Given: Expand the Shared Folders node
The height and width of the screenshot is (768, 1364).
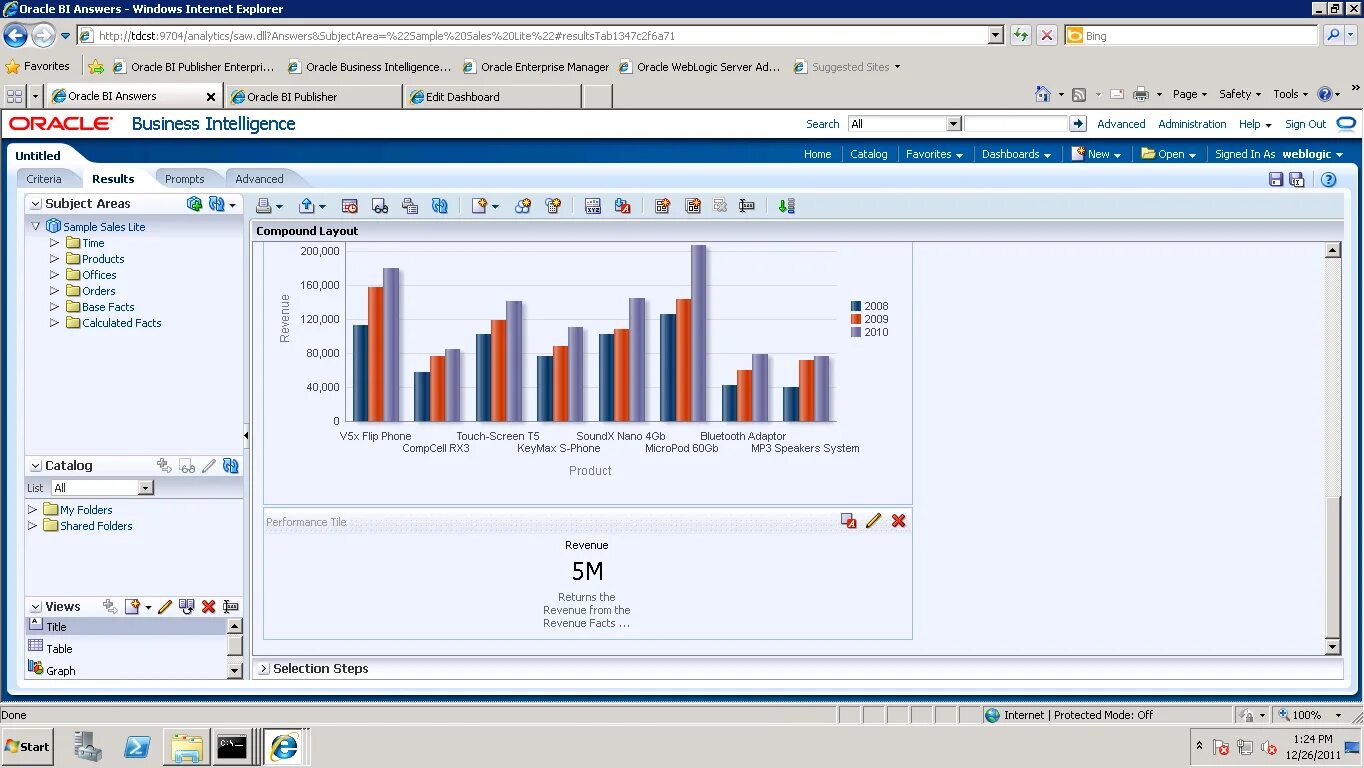Looking at the screenshot, I should pyautogui.click(x=33, y=526).
